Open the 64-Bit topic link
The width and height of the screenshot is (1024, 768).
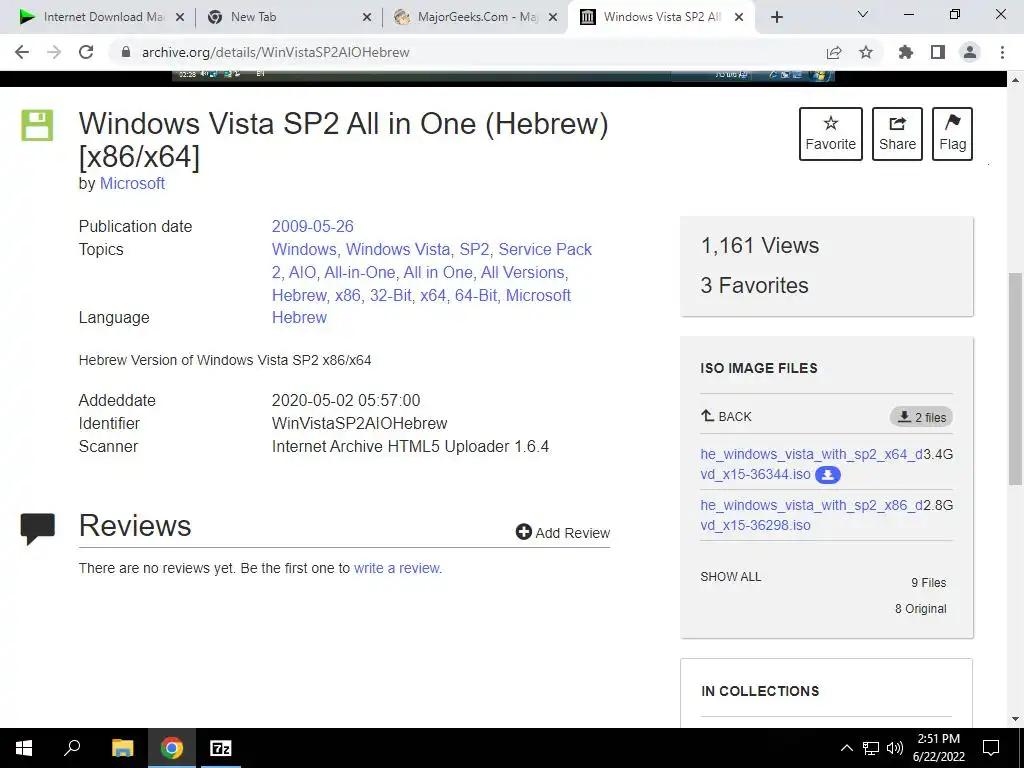pos(476,295)
